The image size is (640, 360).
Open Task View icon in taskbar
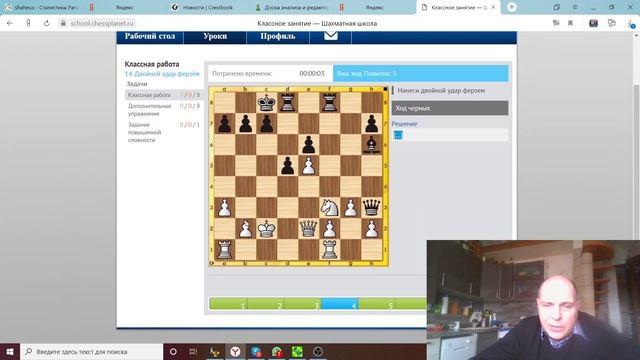(193, 351)
